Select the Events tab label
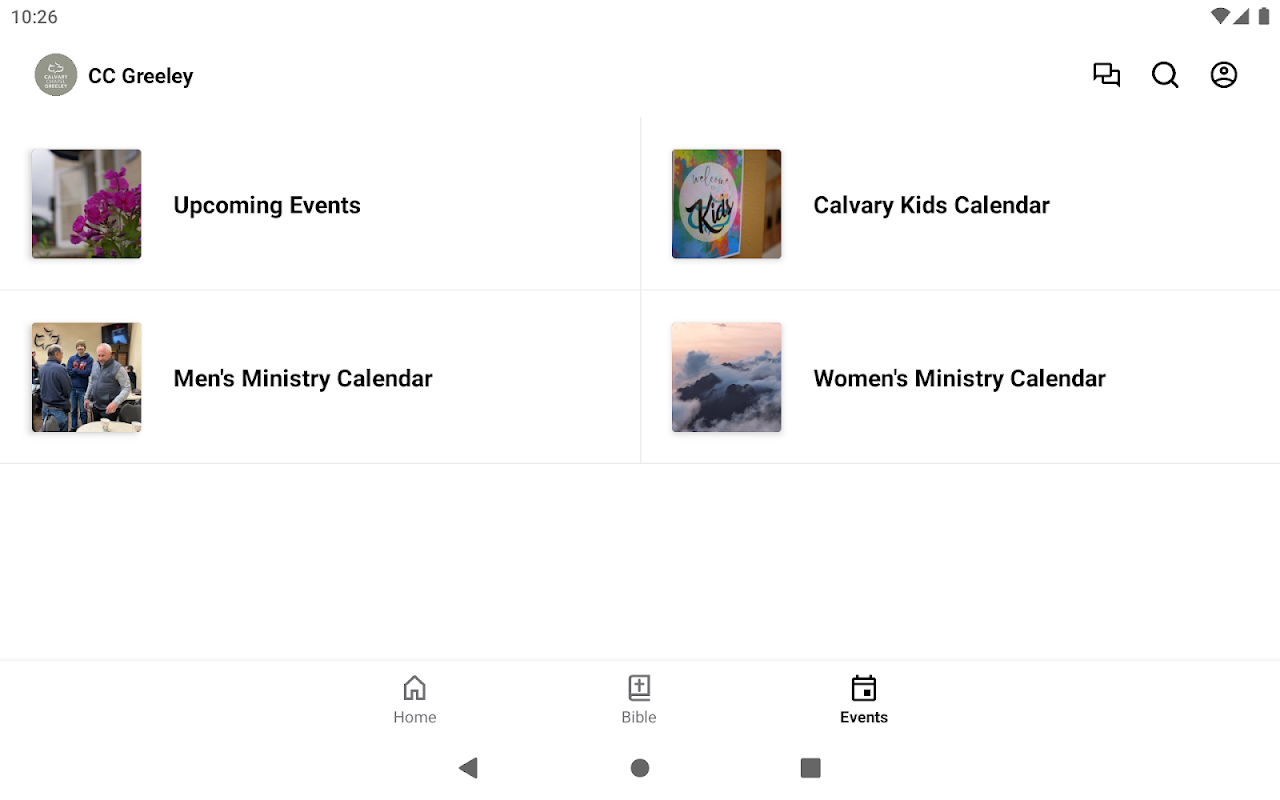 864,717
